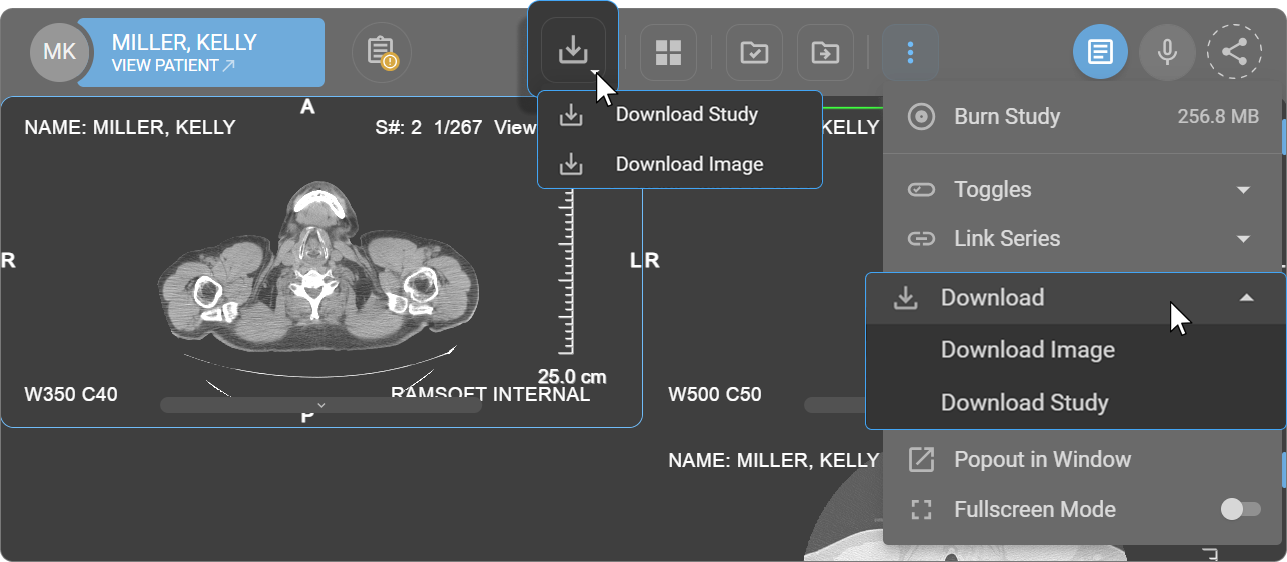Click the vertical measurement ruler scale
This screenshot has width=1287, height=562.
[x=568, y=270]
